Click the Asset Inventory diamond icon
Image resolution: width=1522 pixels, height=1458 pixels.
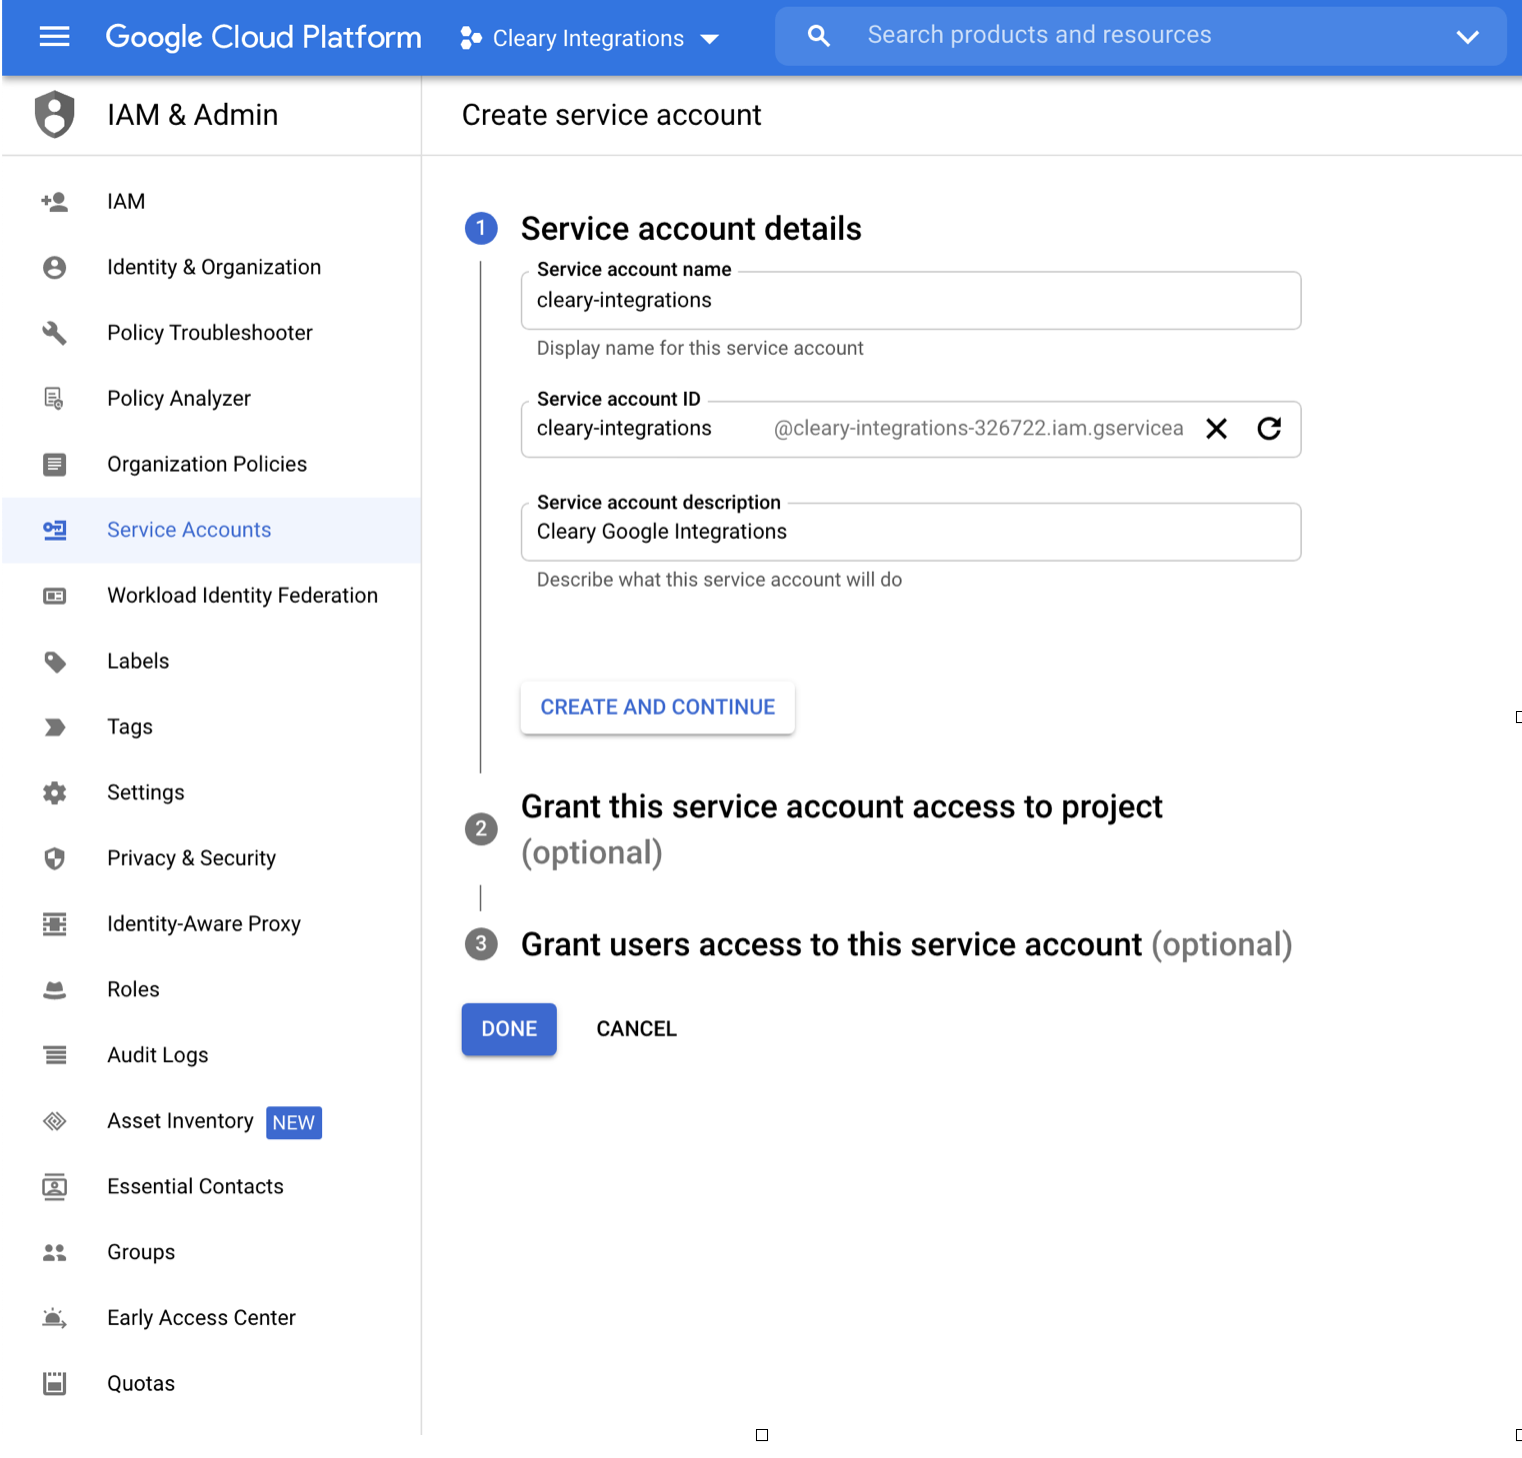55,1121
